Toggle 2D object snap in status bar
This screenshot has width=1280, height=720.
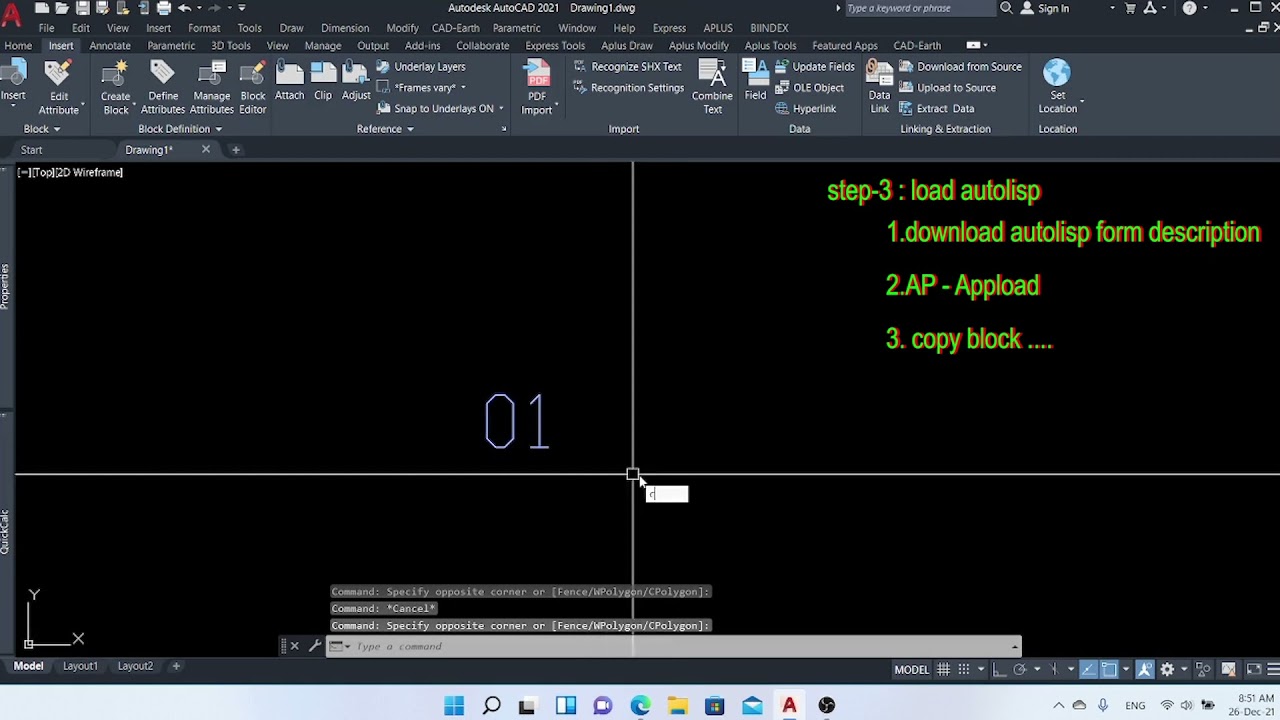pyautogui.click(x=1109, y=669)
